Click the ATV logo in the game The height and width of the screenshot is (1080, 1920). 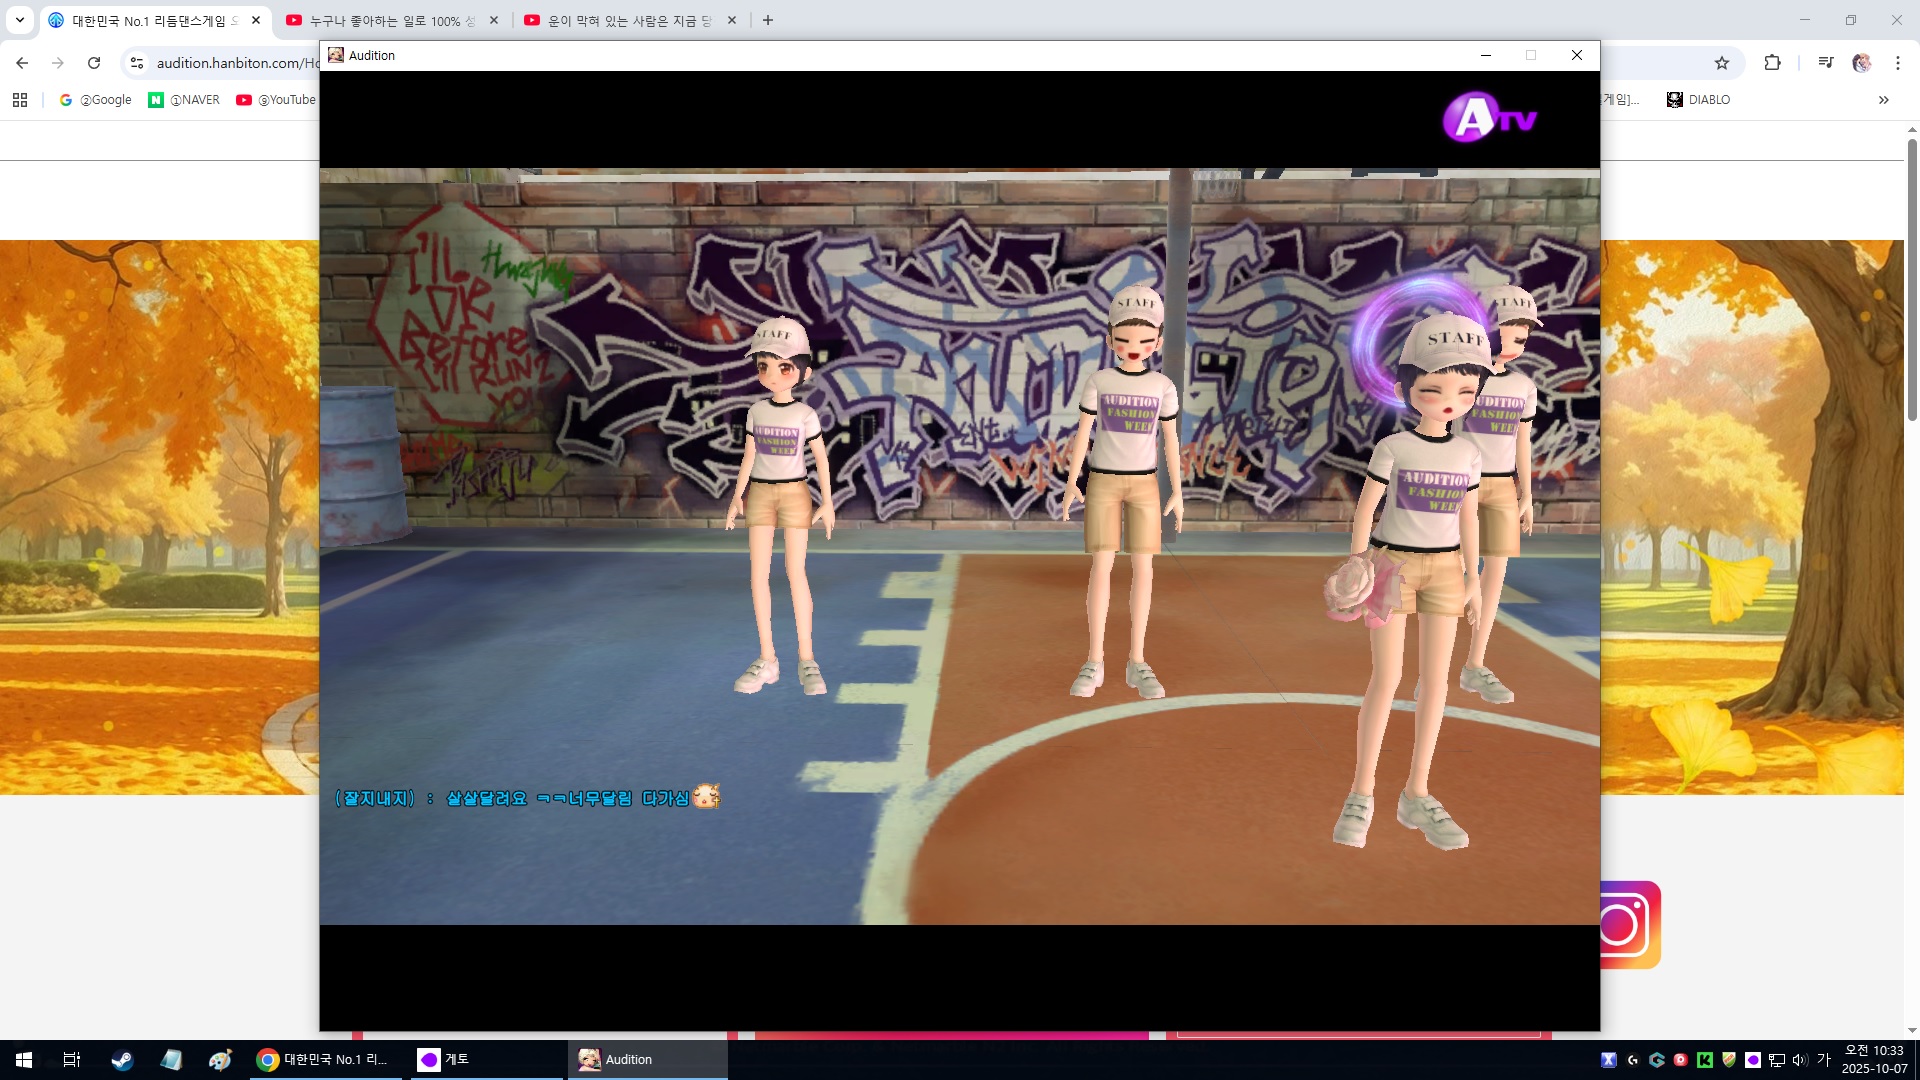pyautogui.click(x=1488, y=118)
